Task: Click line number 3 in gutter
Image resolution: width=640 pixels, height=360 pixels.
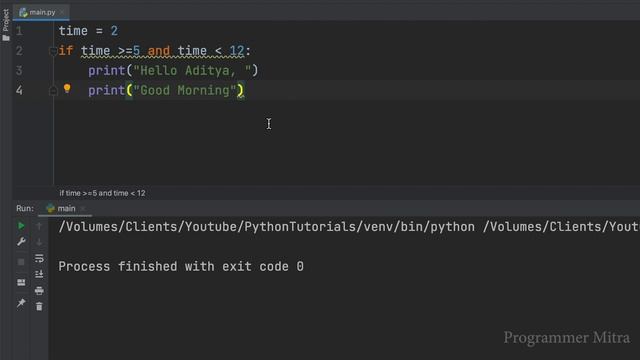Action: coord(19,71)
